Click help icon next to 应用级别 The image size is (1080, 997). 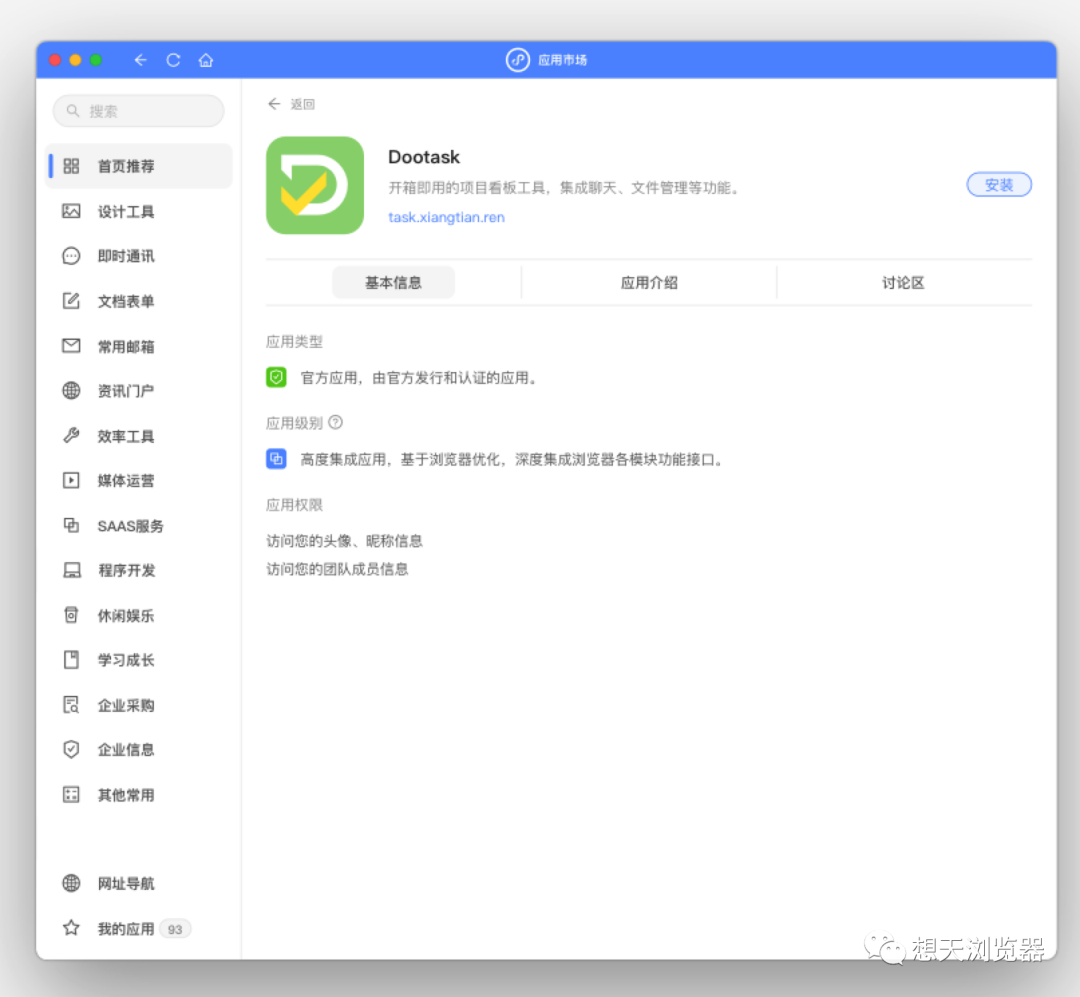[x=335, y=422]
